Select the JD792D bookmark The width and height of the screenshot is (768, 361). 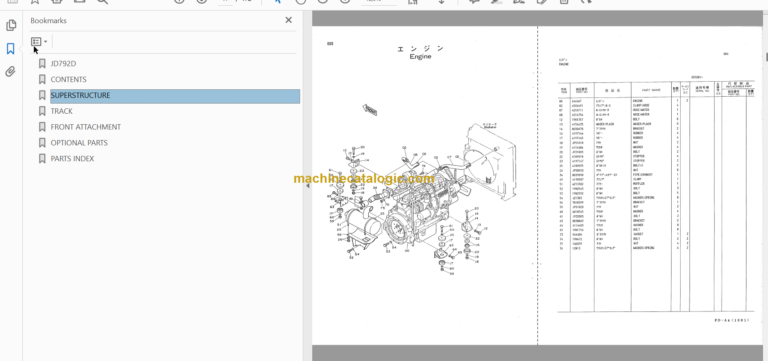click(x=63, y=64)
